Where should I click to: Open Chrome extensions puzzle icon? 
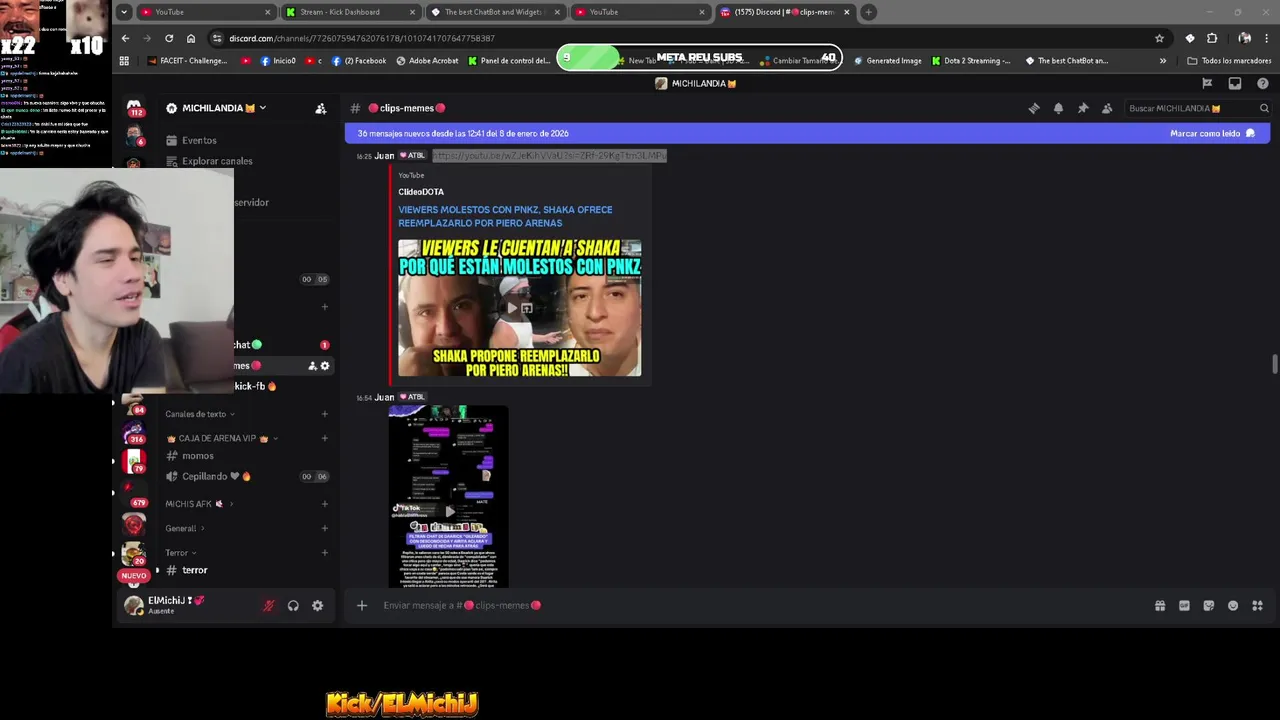pos(1212,38)
